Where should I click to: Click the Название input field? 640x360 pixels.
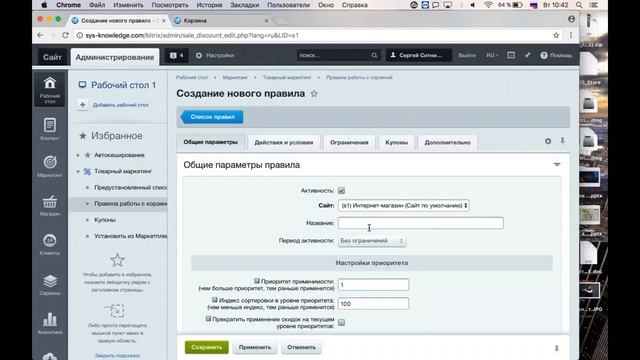click(421, 223)
